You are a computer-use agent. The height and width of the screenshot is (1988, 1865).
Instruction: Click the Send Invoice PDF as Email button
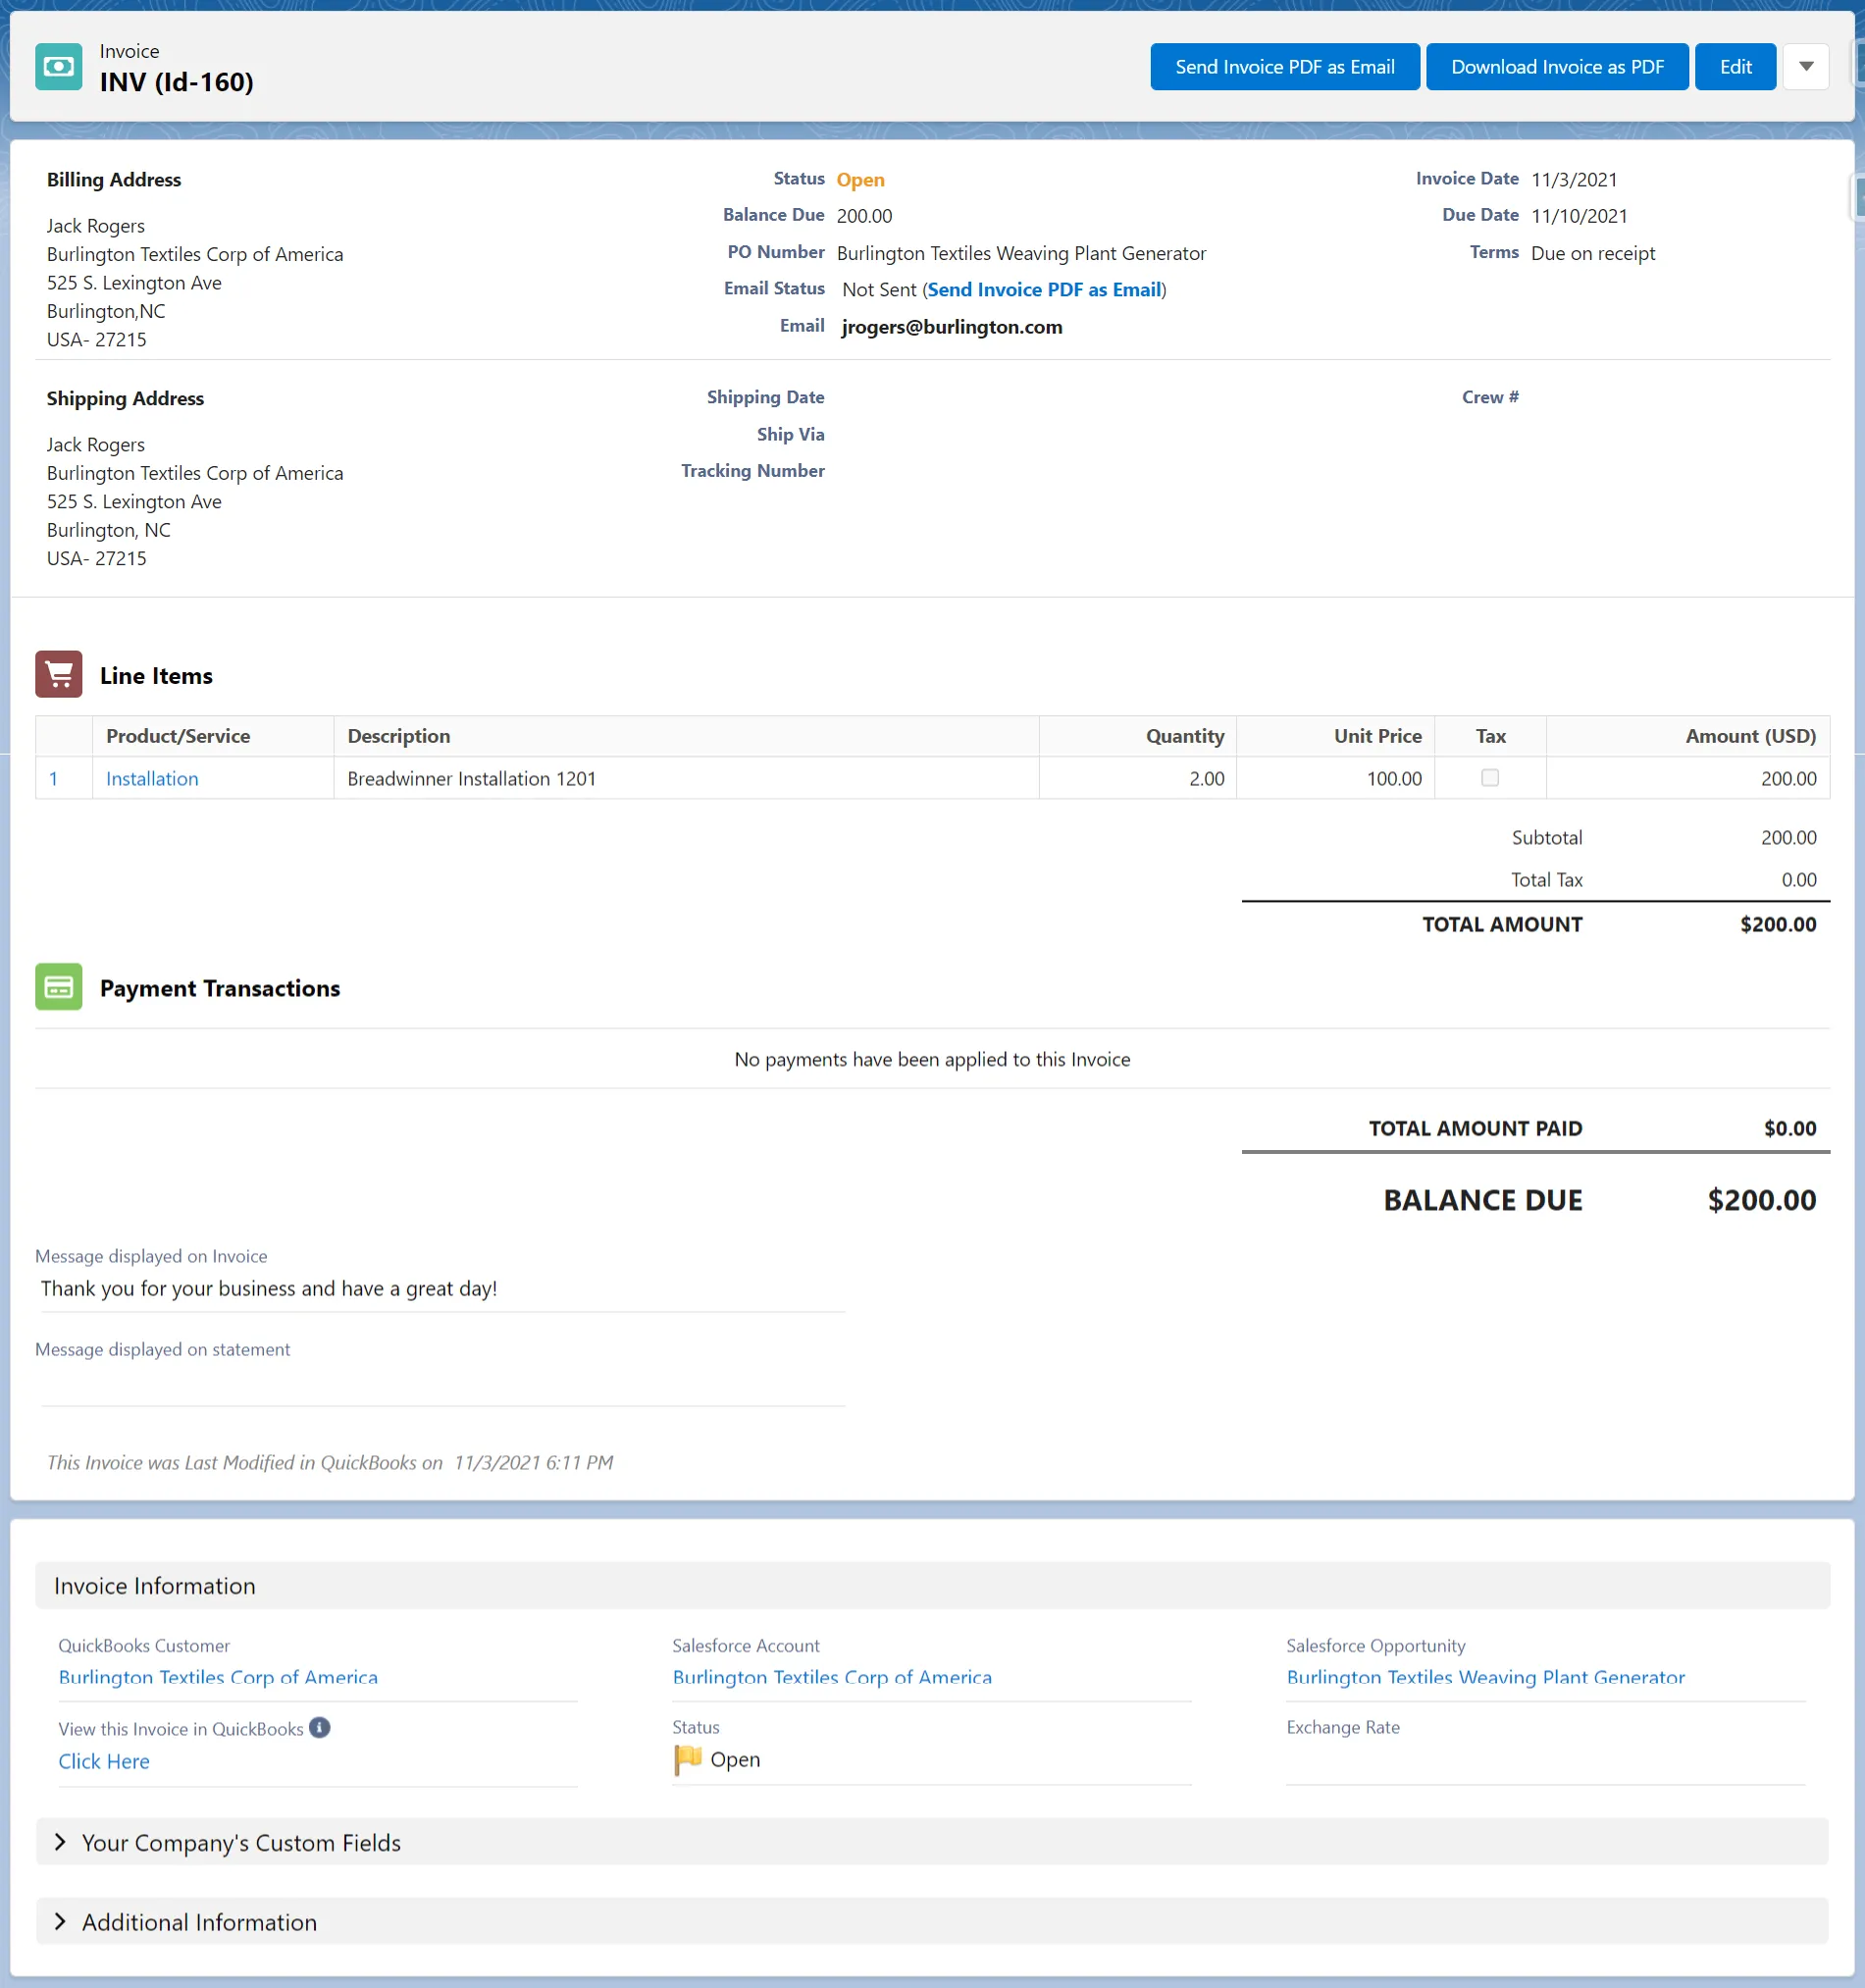(1285, 67)
